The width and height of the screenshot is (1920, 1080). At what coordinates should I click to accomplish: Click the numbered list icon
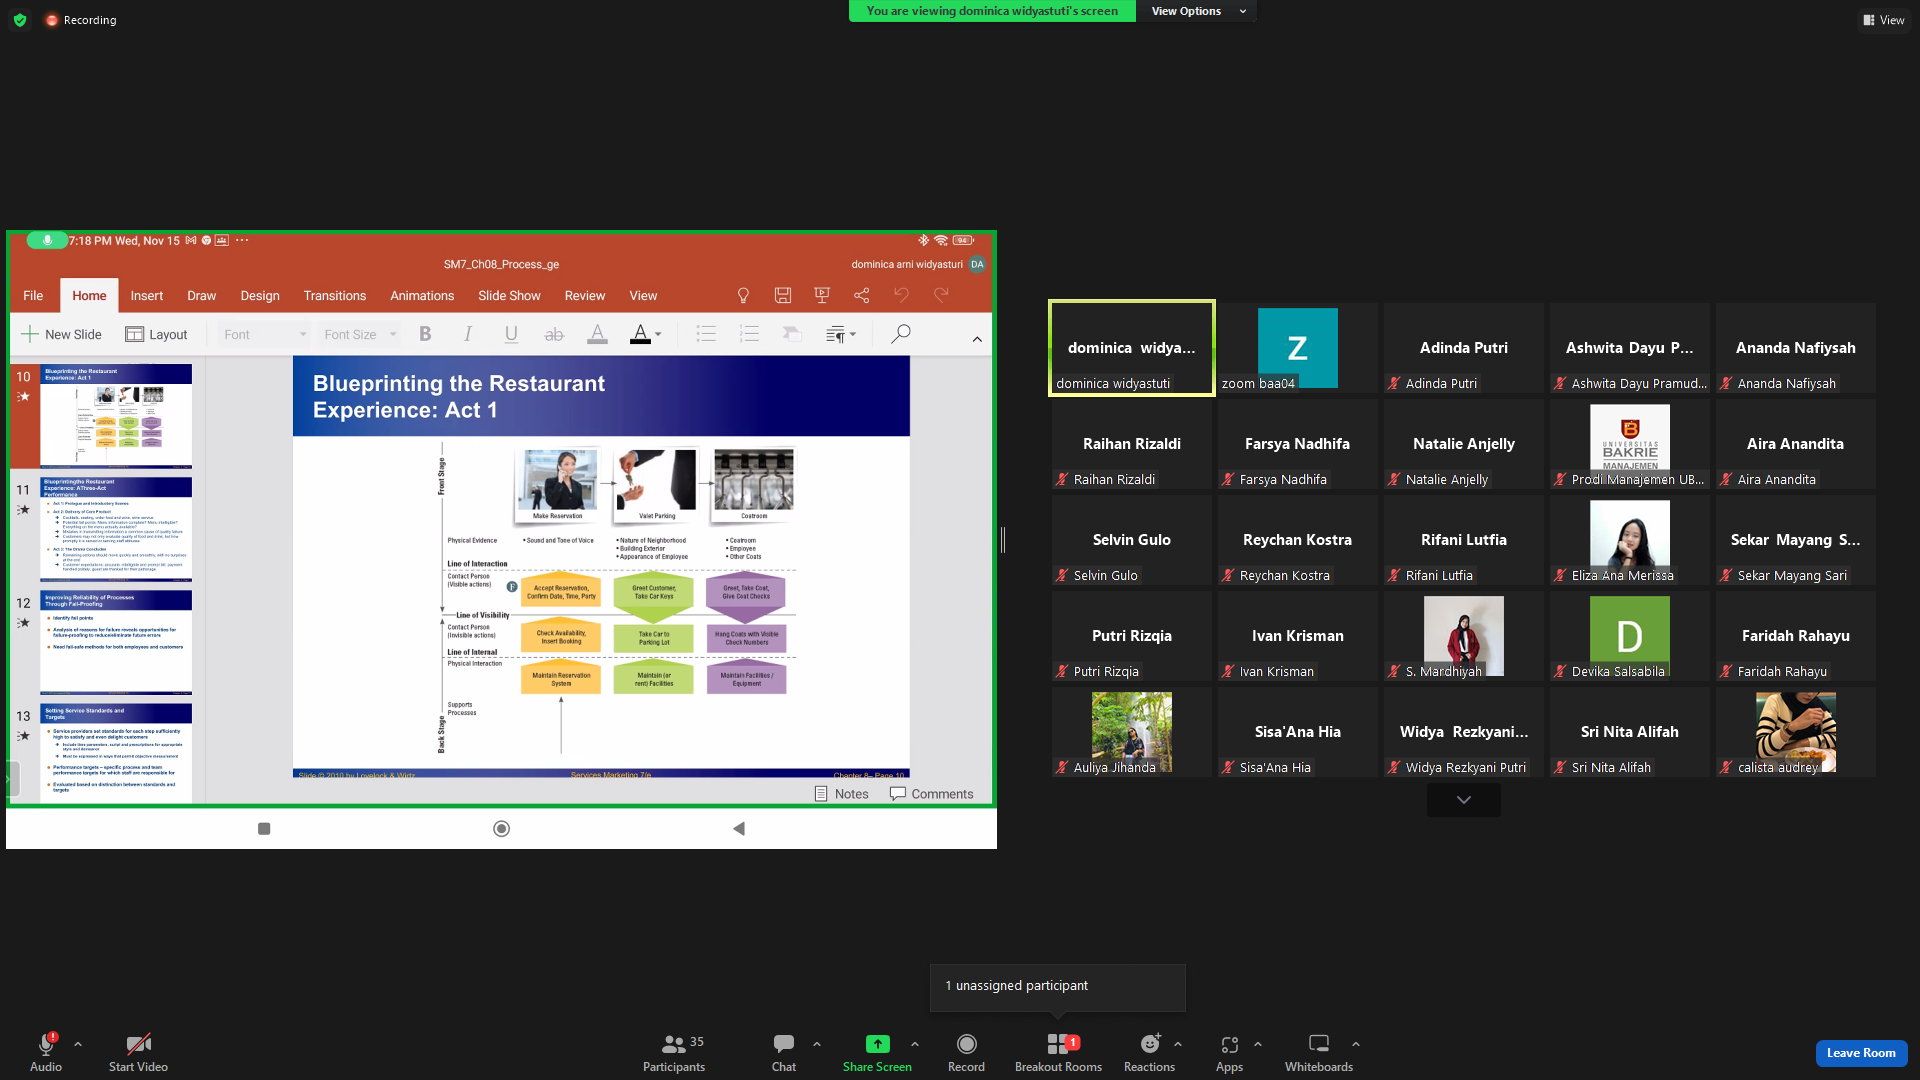coord(749,334)
